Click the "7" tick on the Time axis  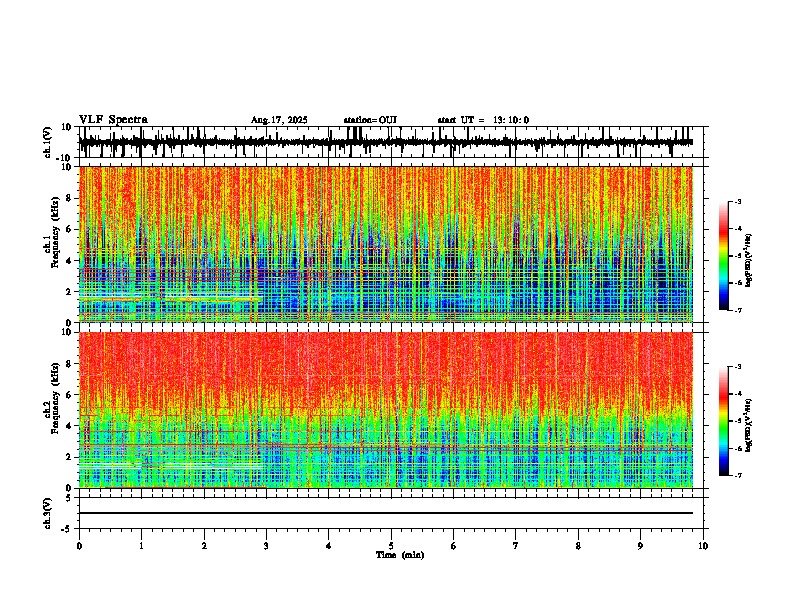tap(516, 546)
